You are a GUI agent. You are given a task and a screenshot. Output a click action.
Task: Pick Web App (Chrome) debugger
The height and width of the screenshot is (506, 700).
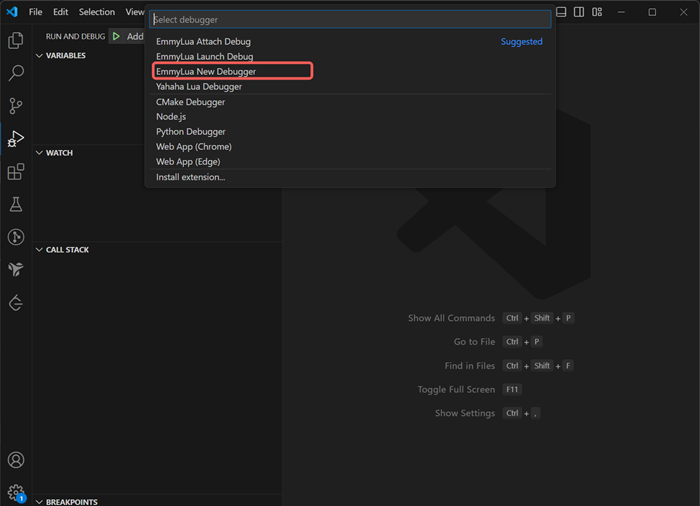click(x=350, y=146)
